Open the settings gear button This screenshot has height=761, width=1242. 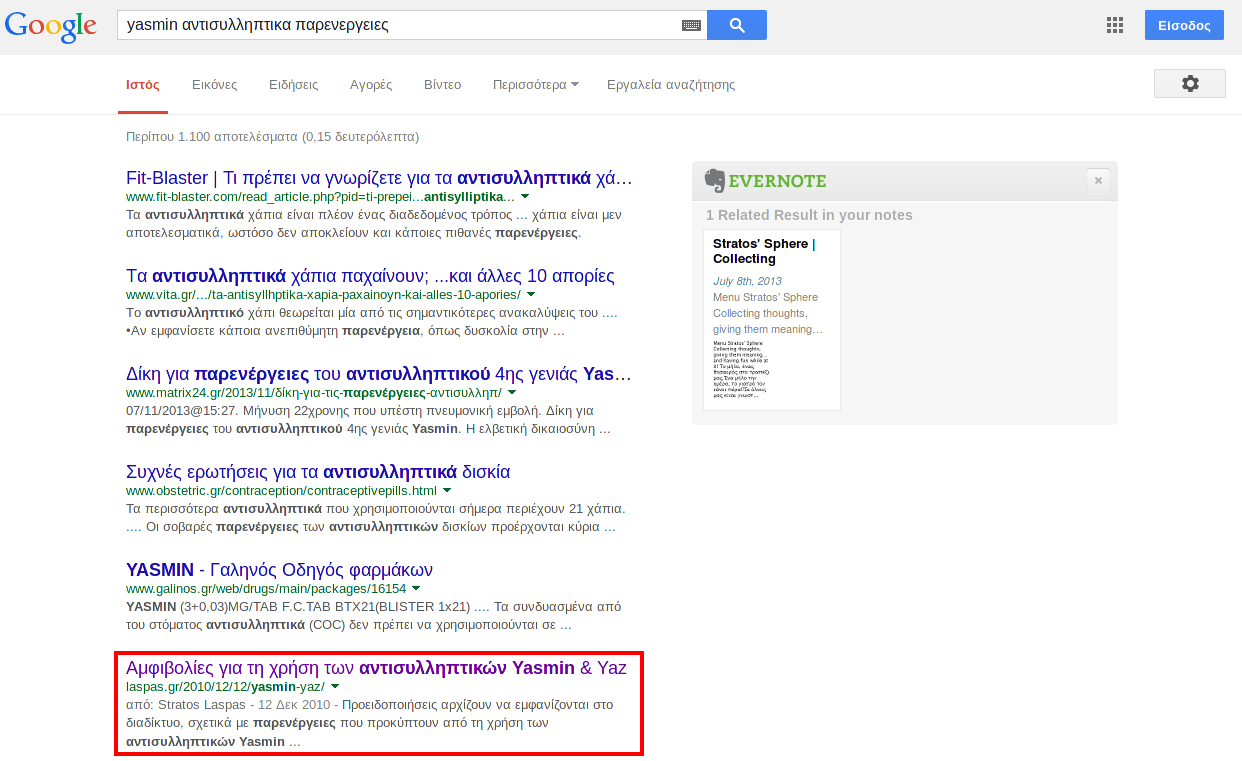click(x=1190, y=84)
